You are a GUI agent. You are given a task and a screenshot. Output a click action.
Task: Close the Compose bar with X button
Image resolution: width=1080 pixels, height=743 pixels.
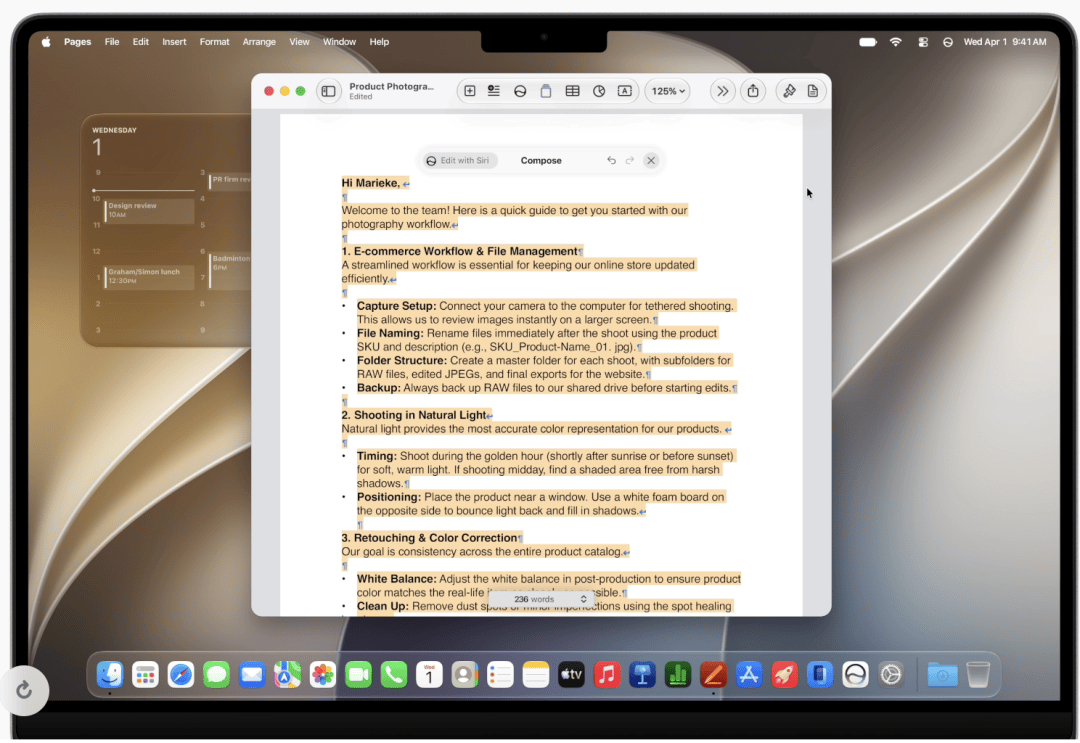tap(651, 160)
